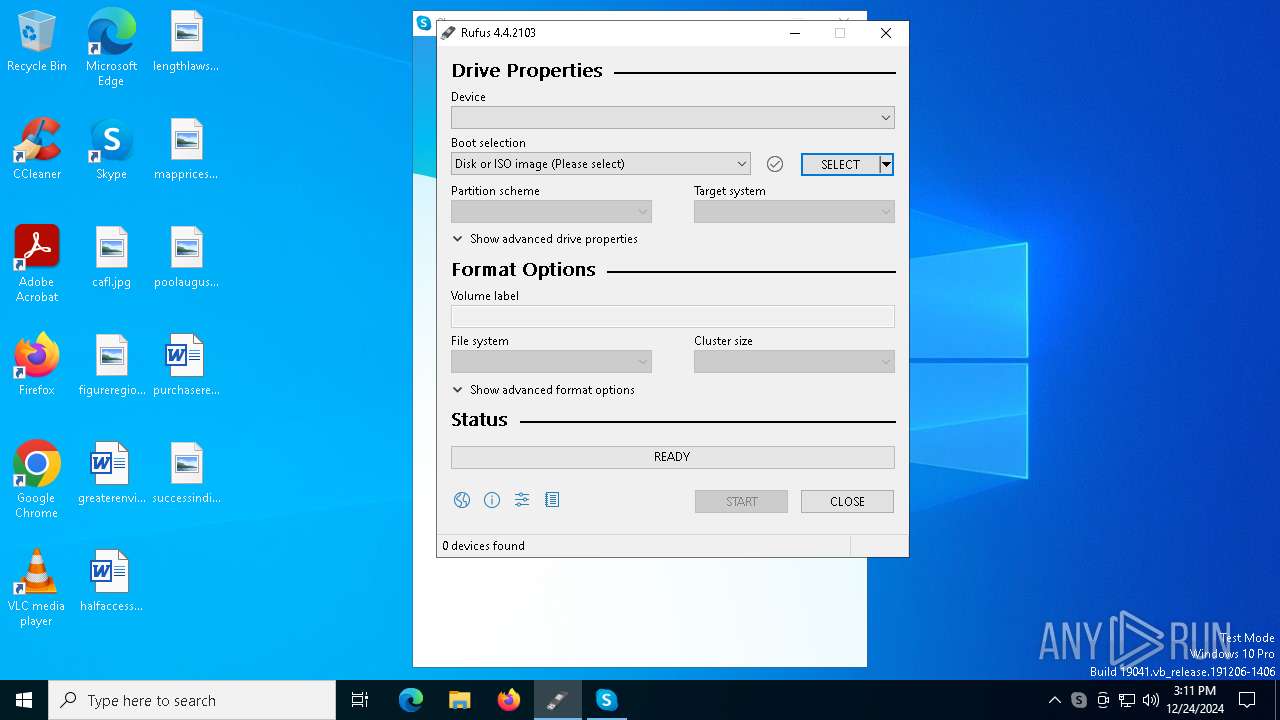The height and width of the screenshot is (720, 1280).
Task: Click the Volume label input field
Action: 672,317
